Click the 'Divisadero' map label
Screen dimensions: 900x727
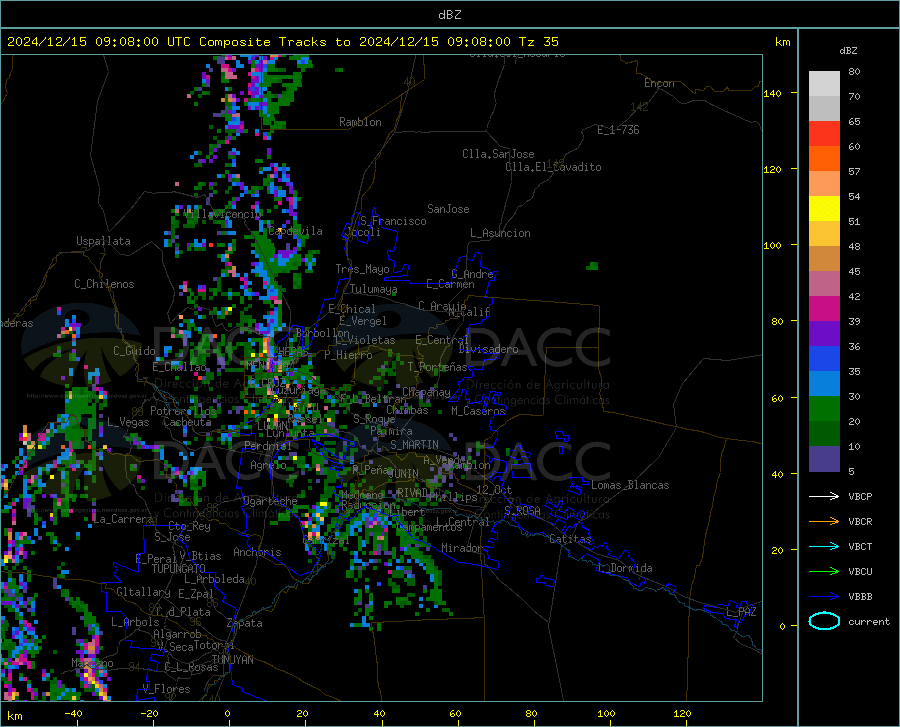click(488, 349)
